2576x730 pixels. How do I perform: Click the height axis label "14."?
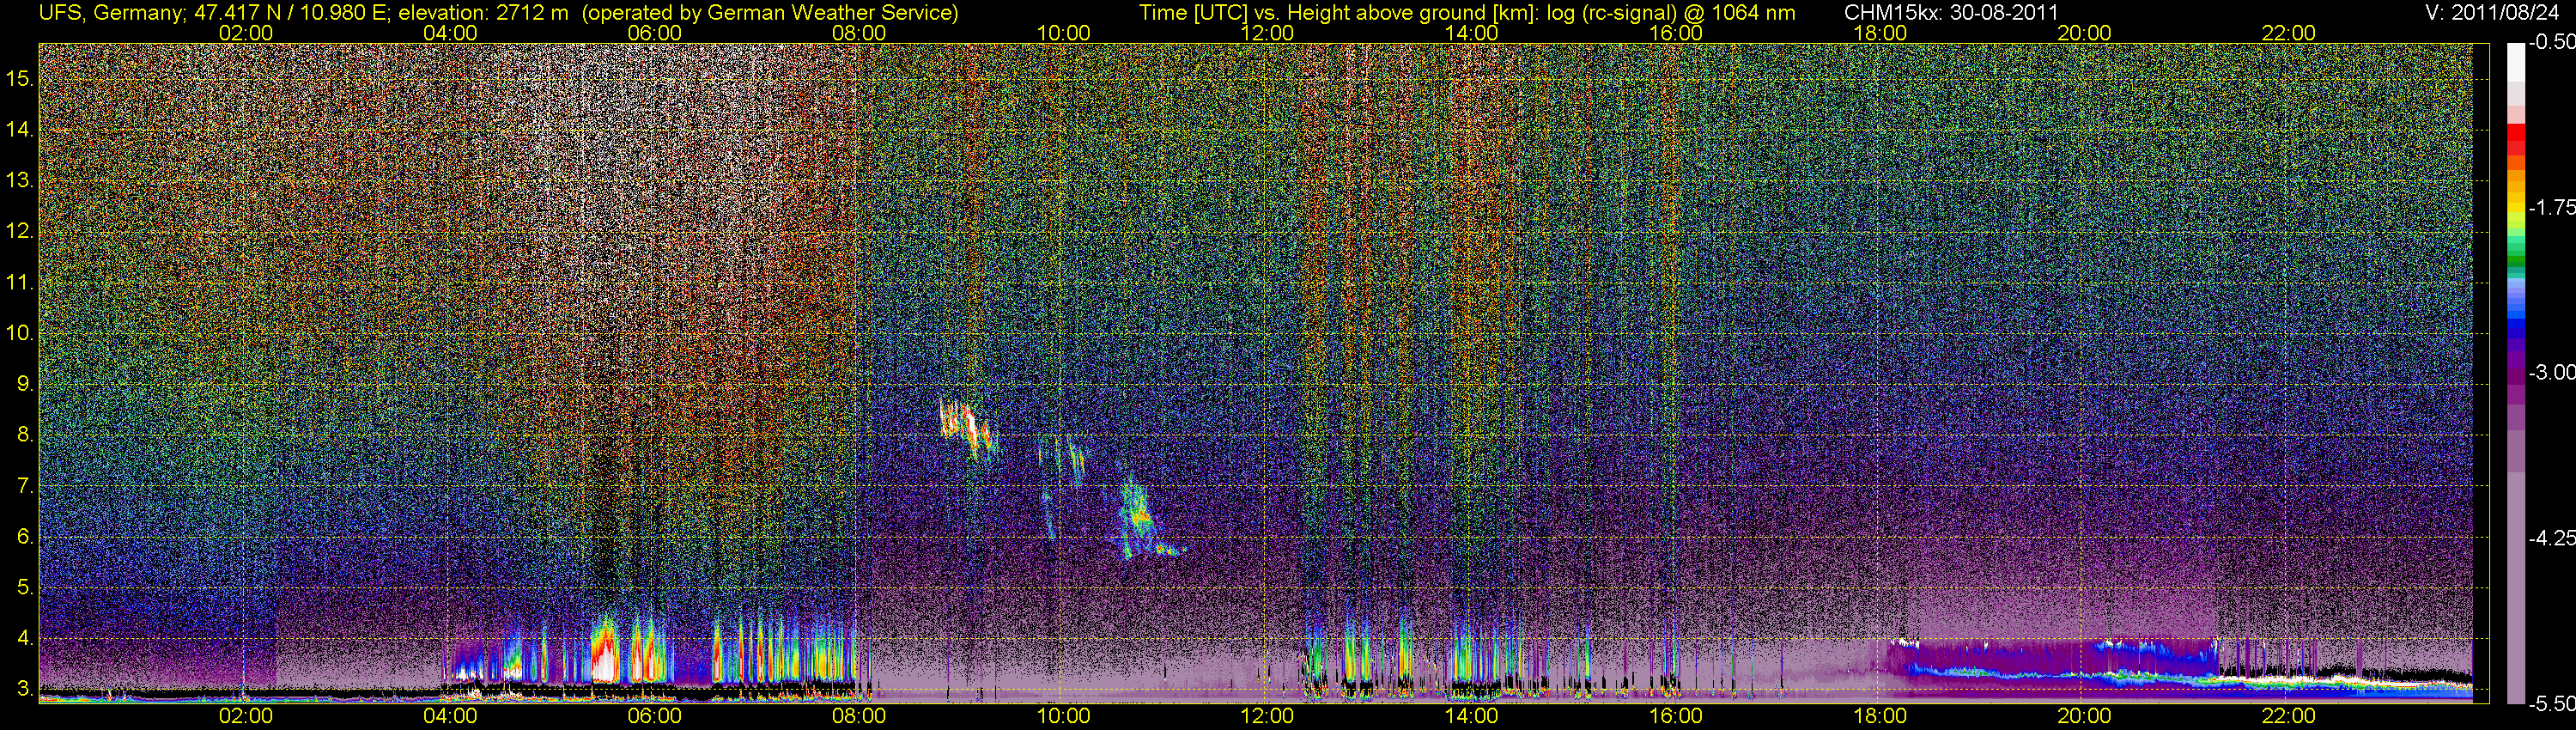click(x=20, y=129)
